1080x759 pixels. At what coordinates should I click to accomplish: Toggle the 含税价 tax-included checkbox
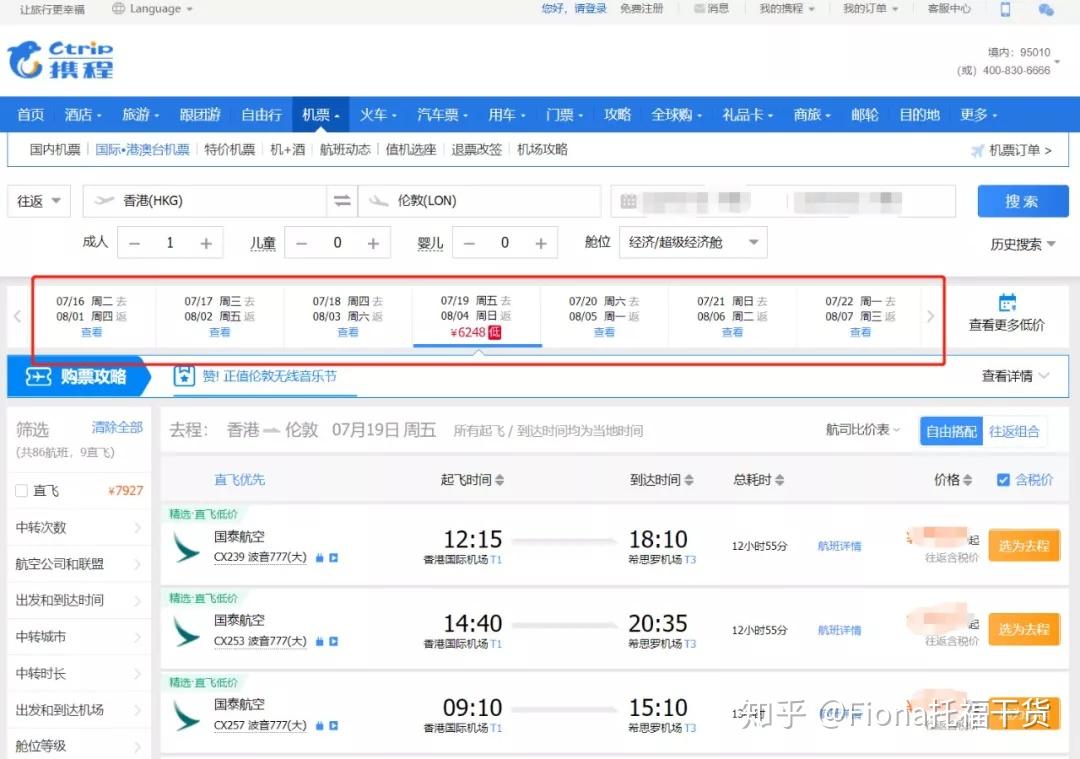tap(1004, 479)
